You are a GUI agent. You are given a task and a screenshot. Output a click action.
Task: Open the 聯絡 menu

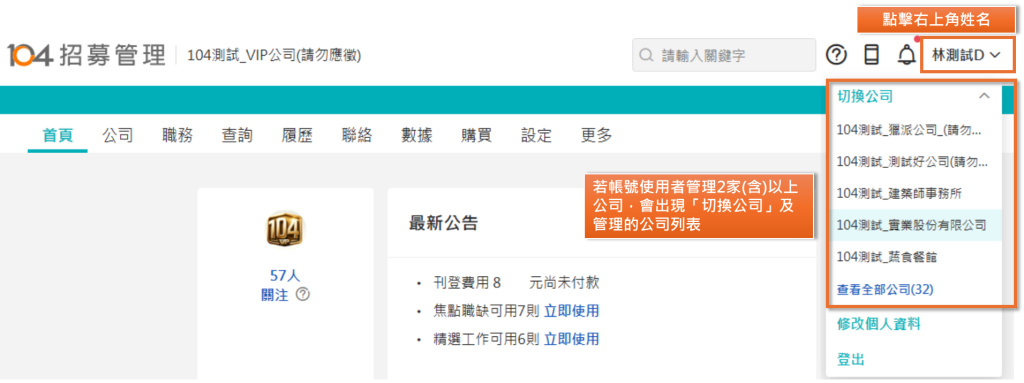(x=357, y=135)
